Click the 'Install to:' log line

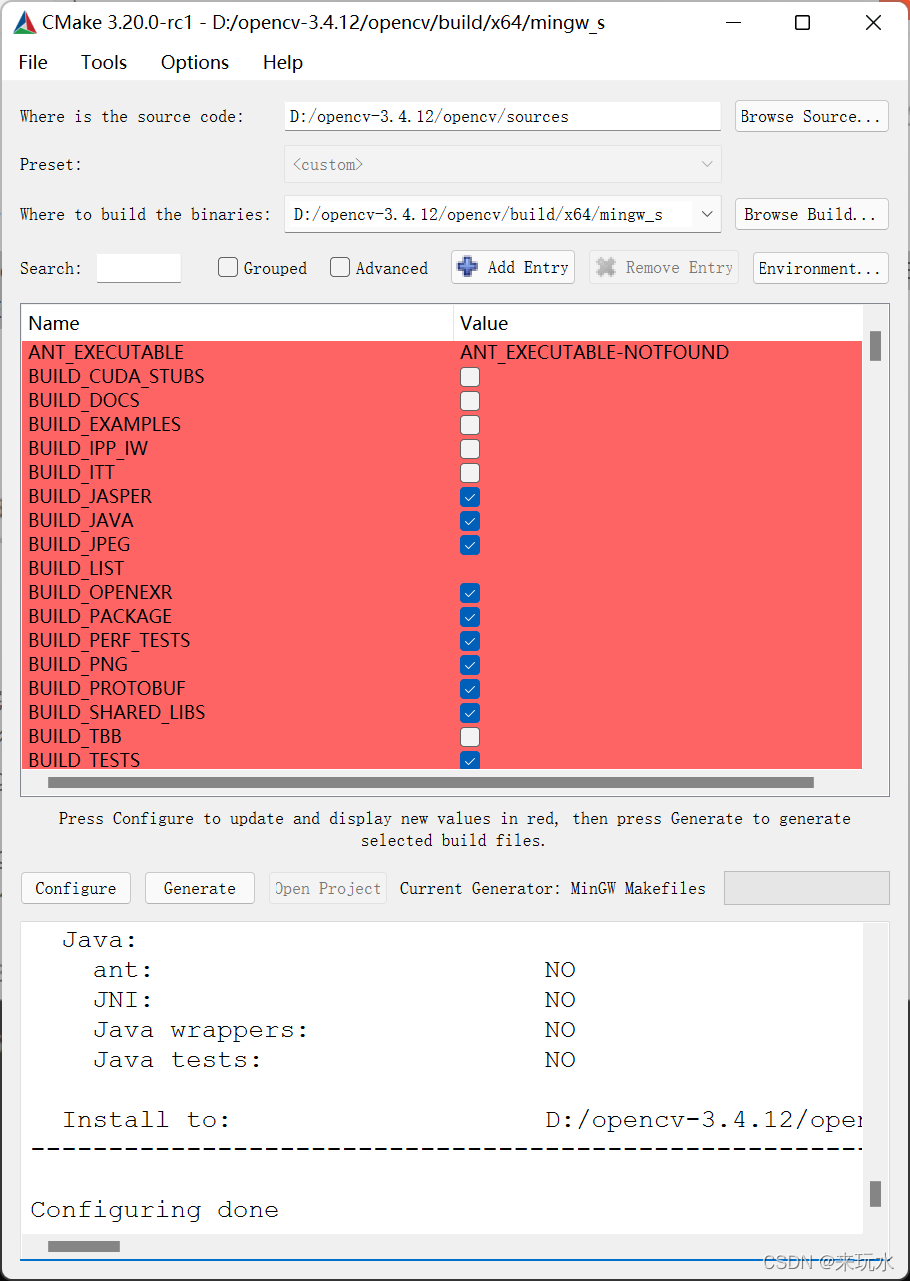pyautogui.click(x=146, y=1120)
